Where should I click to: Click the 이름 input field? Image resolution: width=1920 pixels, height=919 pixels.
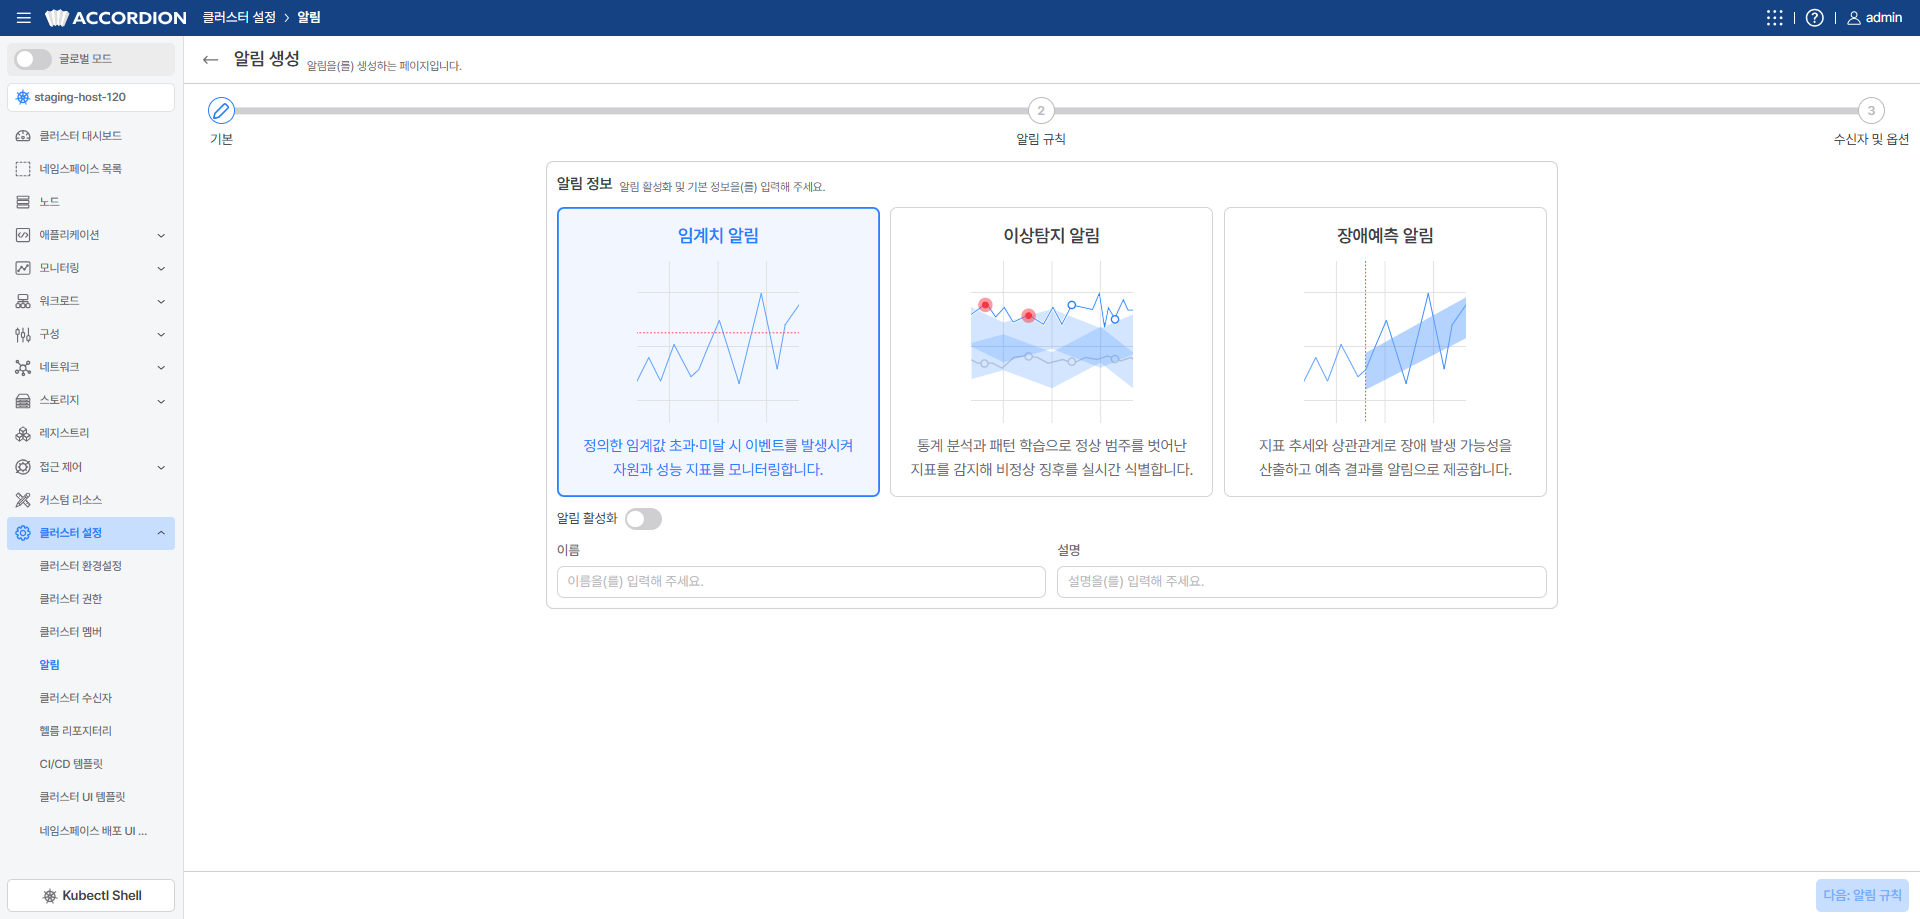click(801, 582)
